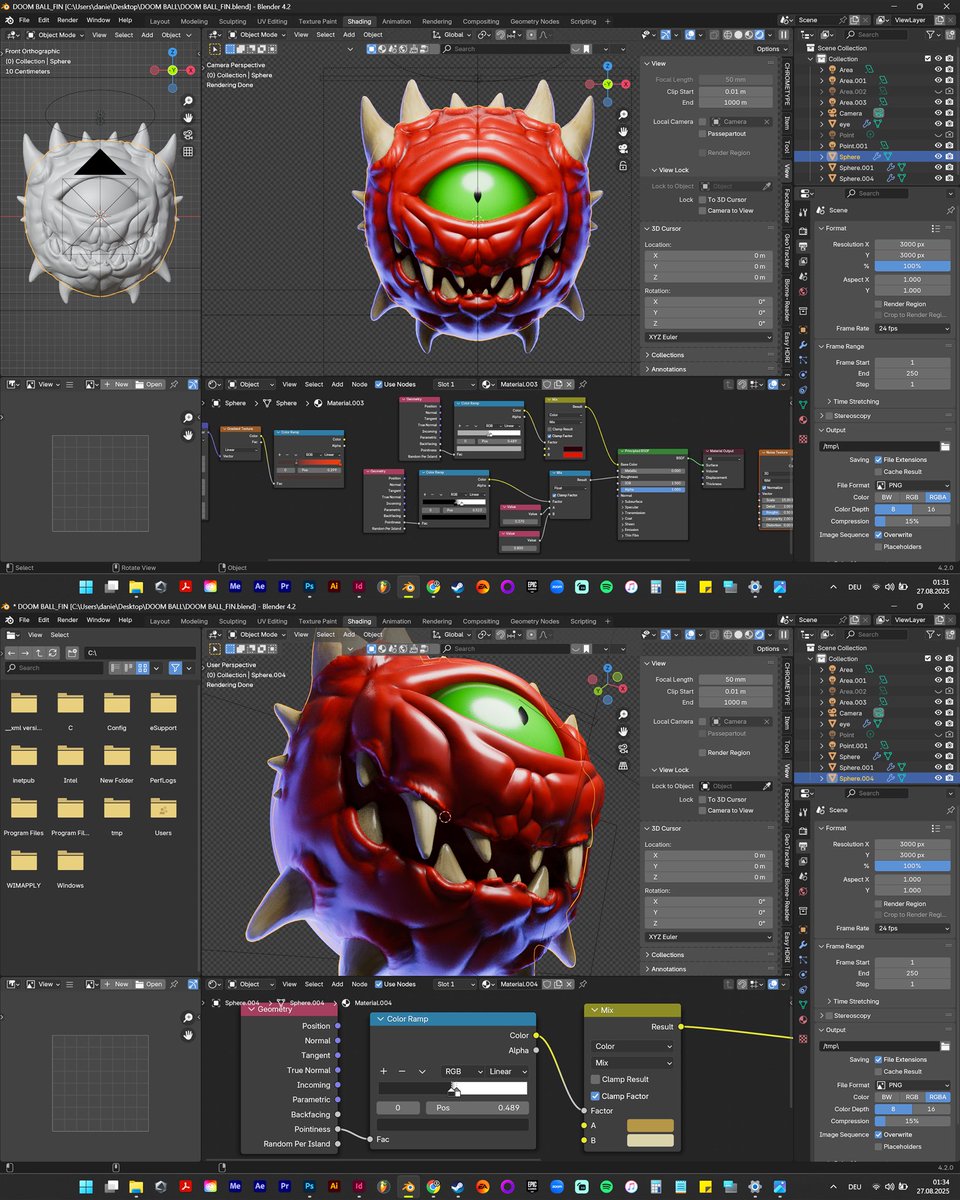Show Area.002 by clicking its eye icon
This screenshot has width=960, height=1200.
point(938,91)
